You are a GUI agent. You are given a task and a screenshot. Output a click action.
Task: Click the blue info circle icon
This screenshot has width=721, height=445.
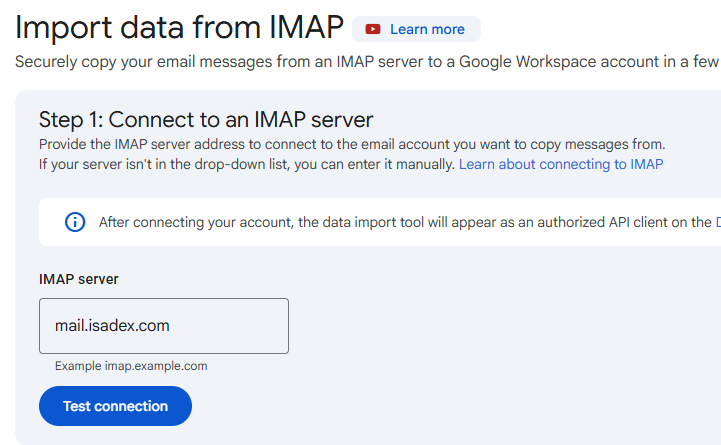[75, 222]
